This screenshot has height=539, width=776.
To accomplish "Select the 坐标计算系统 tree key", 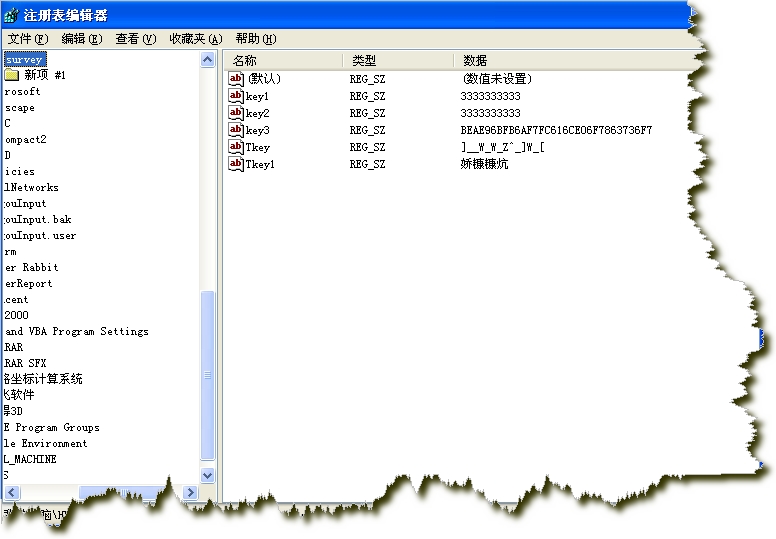I will (43, 379).
